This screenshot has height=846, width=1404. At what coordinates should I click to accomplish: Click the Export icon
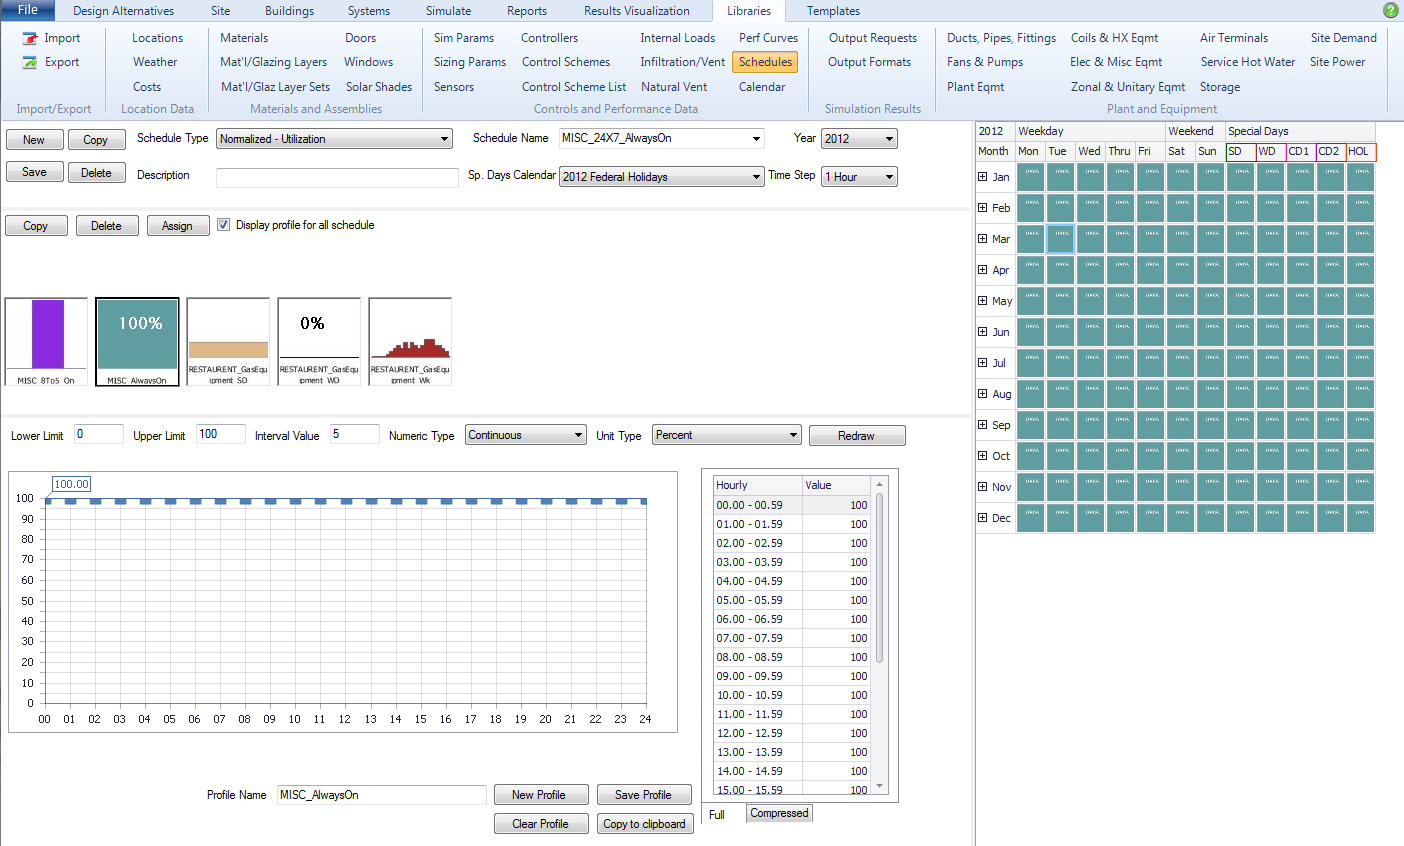[30, 62]
